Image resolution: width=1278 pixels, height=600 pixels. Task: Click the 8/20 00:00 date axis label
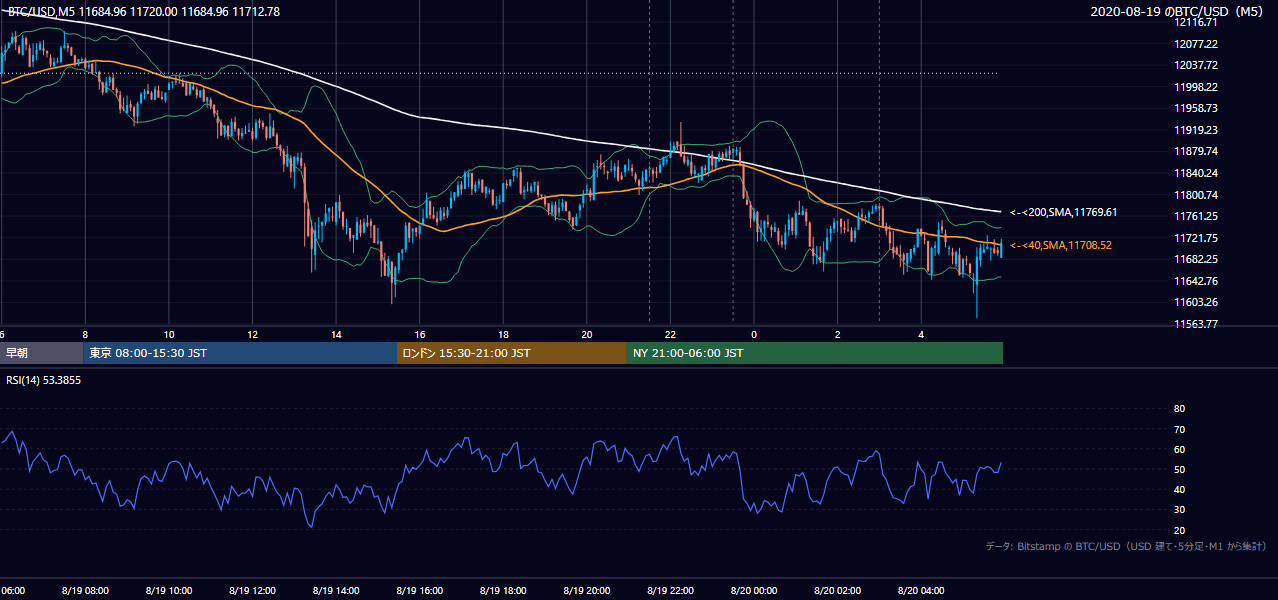(754, 590)
